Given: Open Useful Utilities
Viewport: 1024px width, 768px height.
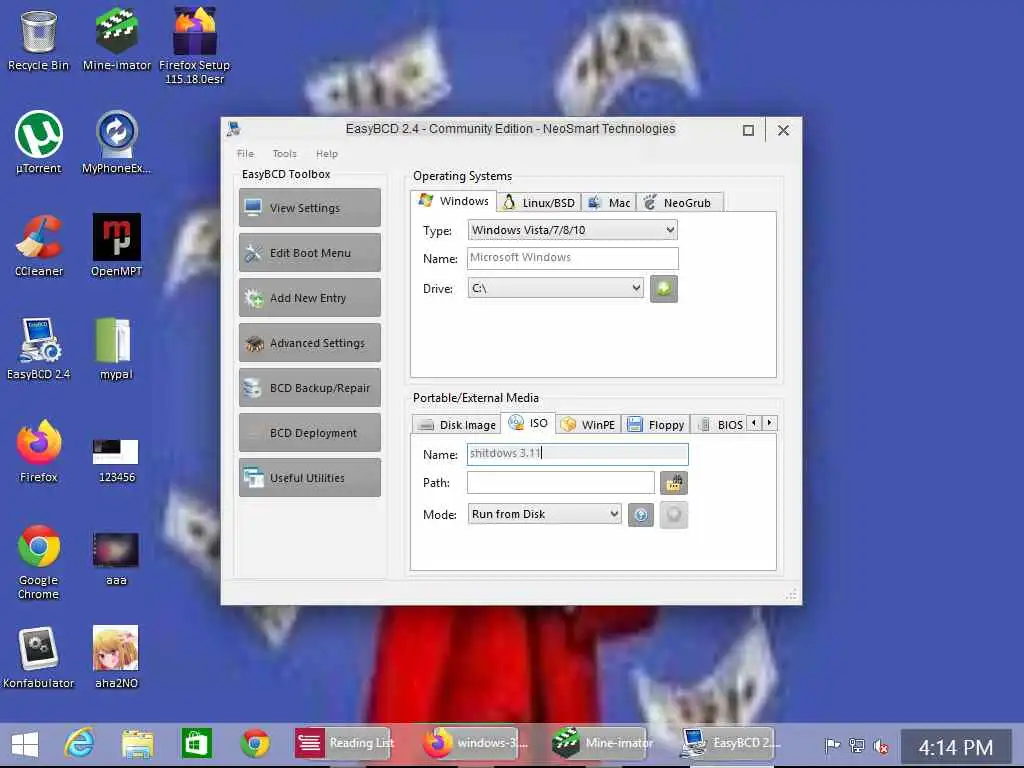Looking at the screenshot, I should 310,478.
